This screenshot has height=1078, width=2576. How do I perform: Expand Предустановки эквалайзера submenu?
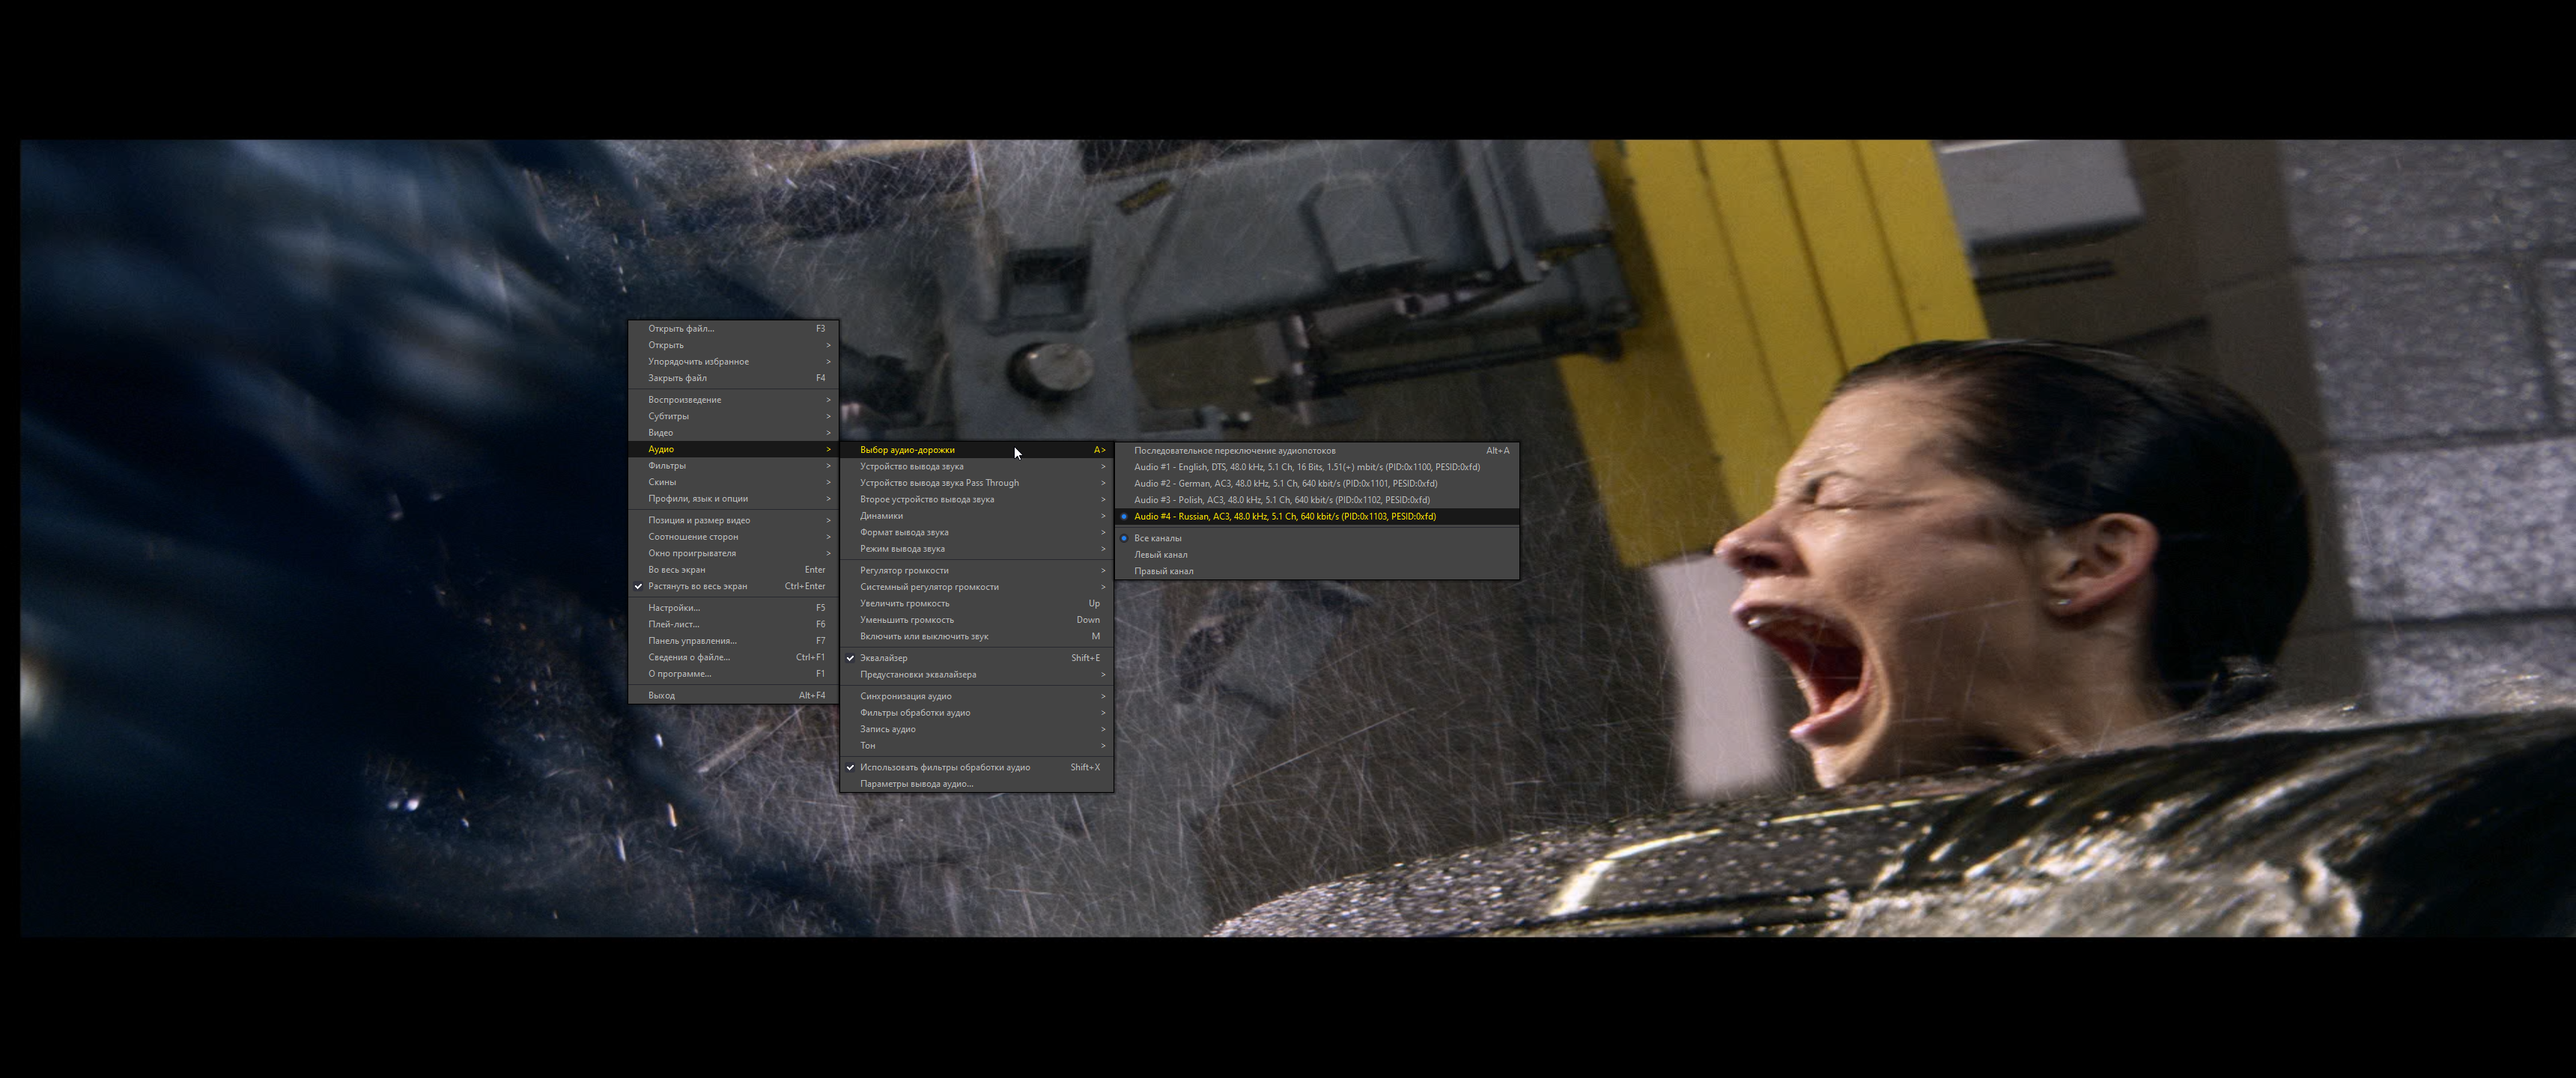click(x=917, y=674)
